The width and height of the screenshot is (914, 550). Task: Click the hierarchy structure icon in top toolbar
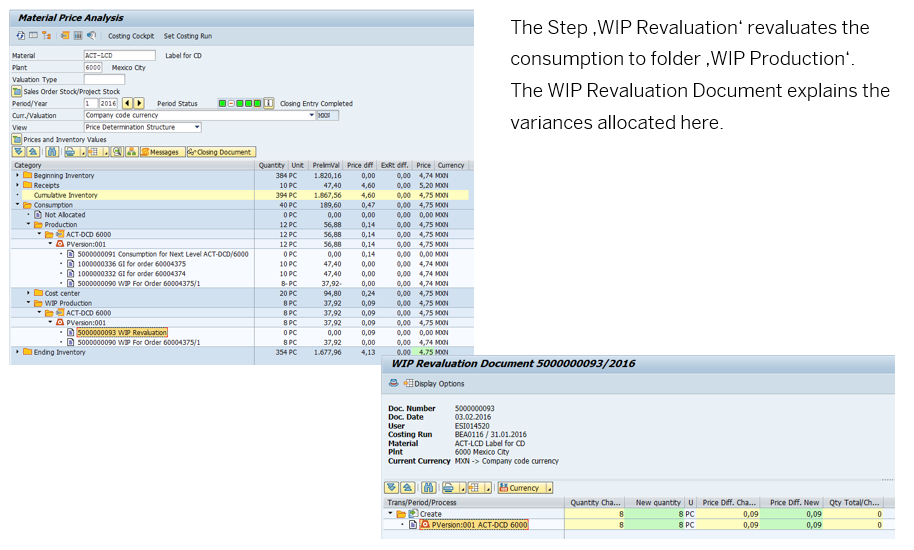[x=47, y=36]
